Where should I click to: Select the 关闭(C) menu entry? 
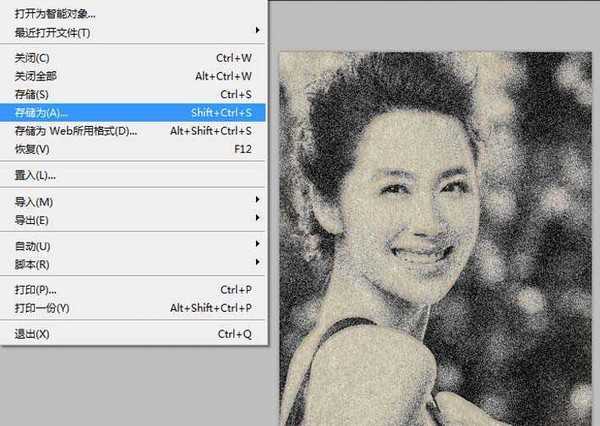(32, 58)
